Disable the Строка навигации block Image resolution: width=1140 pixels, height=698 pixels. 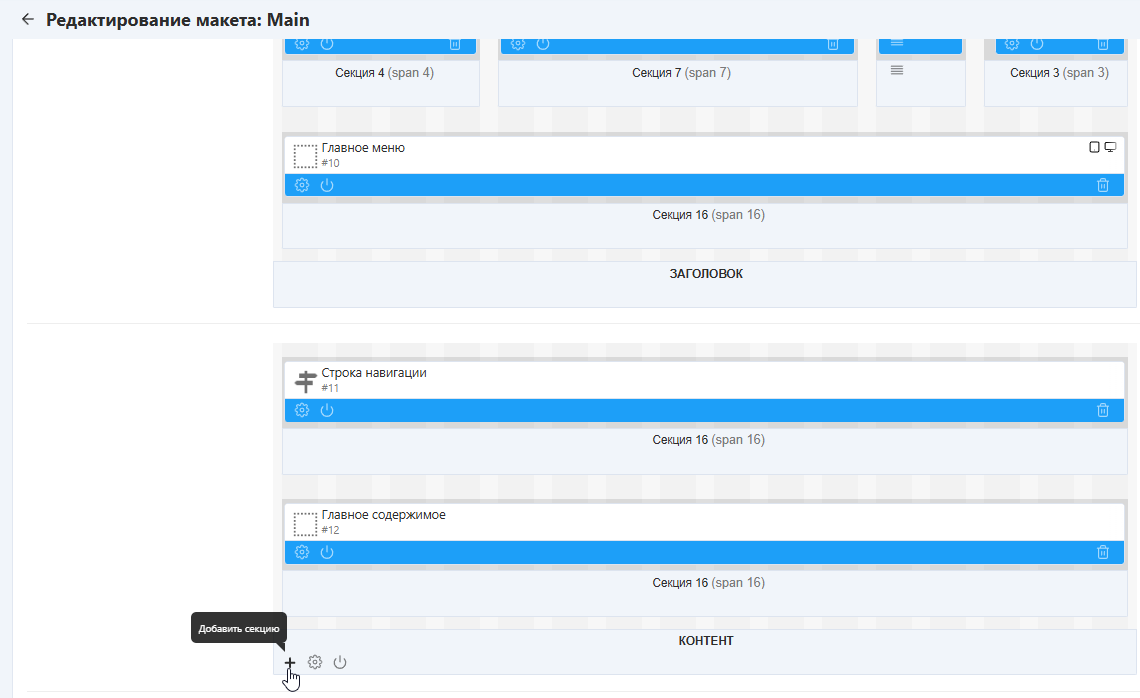tap(327, 410)
